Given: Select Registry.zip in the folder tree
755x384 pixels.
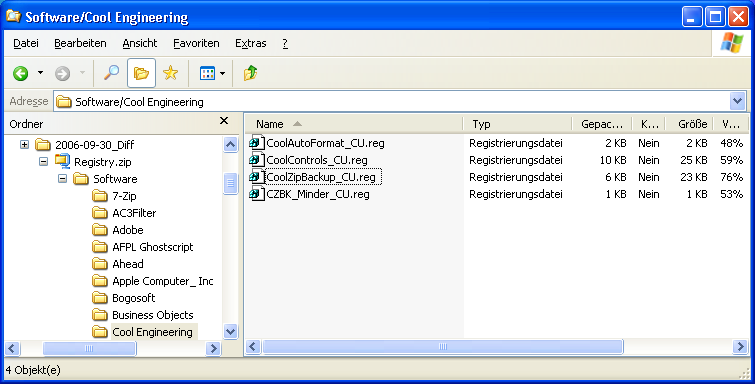Looking at the screenshot, I should tap(103, 162).
